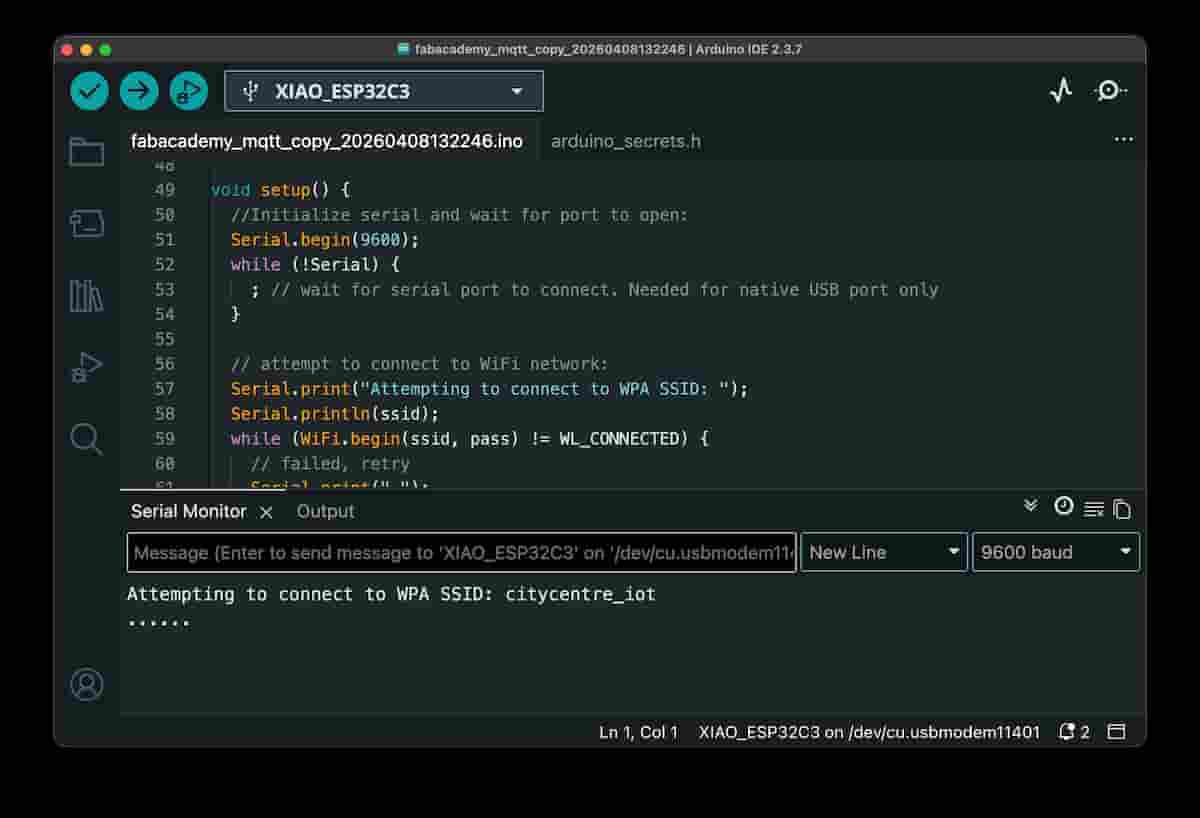Screen dimensions: 1200x818
Task: Click the WiFi.begin(ssid, pass) code line
Action: click(x=470, y=439)
